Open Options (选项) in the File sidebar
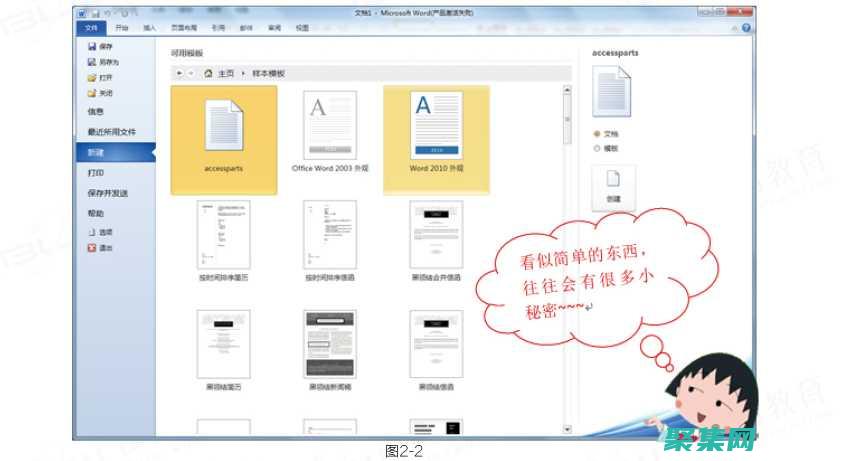Screen dimensions: 844x461 point(100,232)
